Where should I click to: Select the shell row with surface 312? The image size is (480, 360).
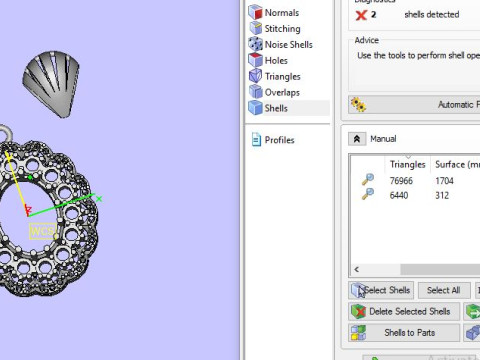click(x=415, y=195)
